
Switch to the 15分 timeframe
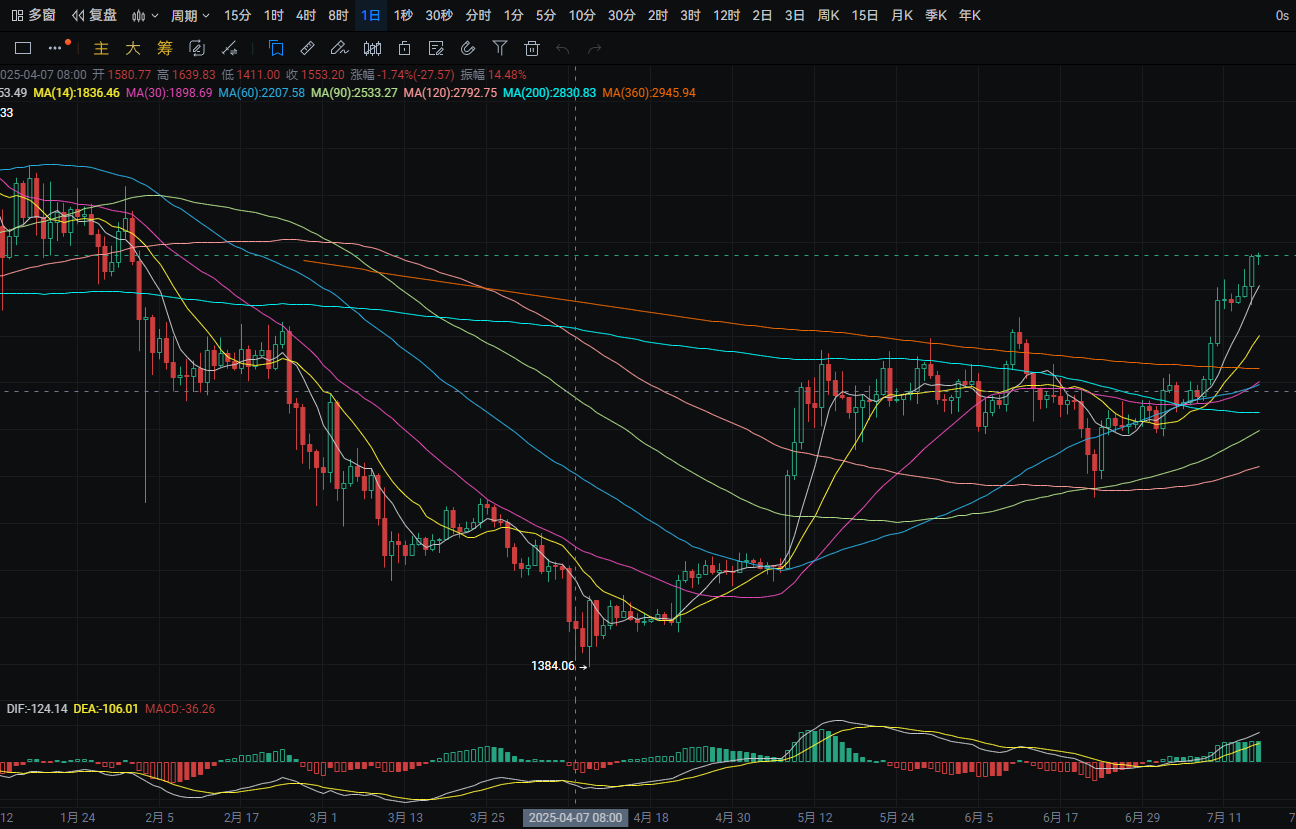click(238, 15)
